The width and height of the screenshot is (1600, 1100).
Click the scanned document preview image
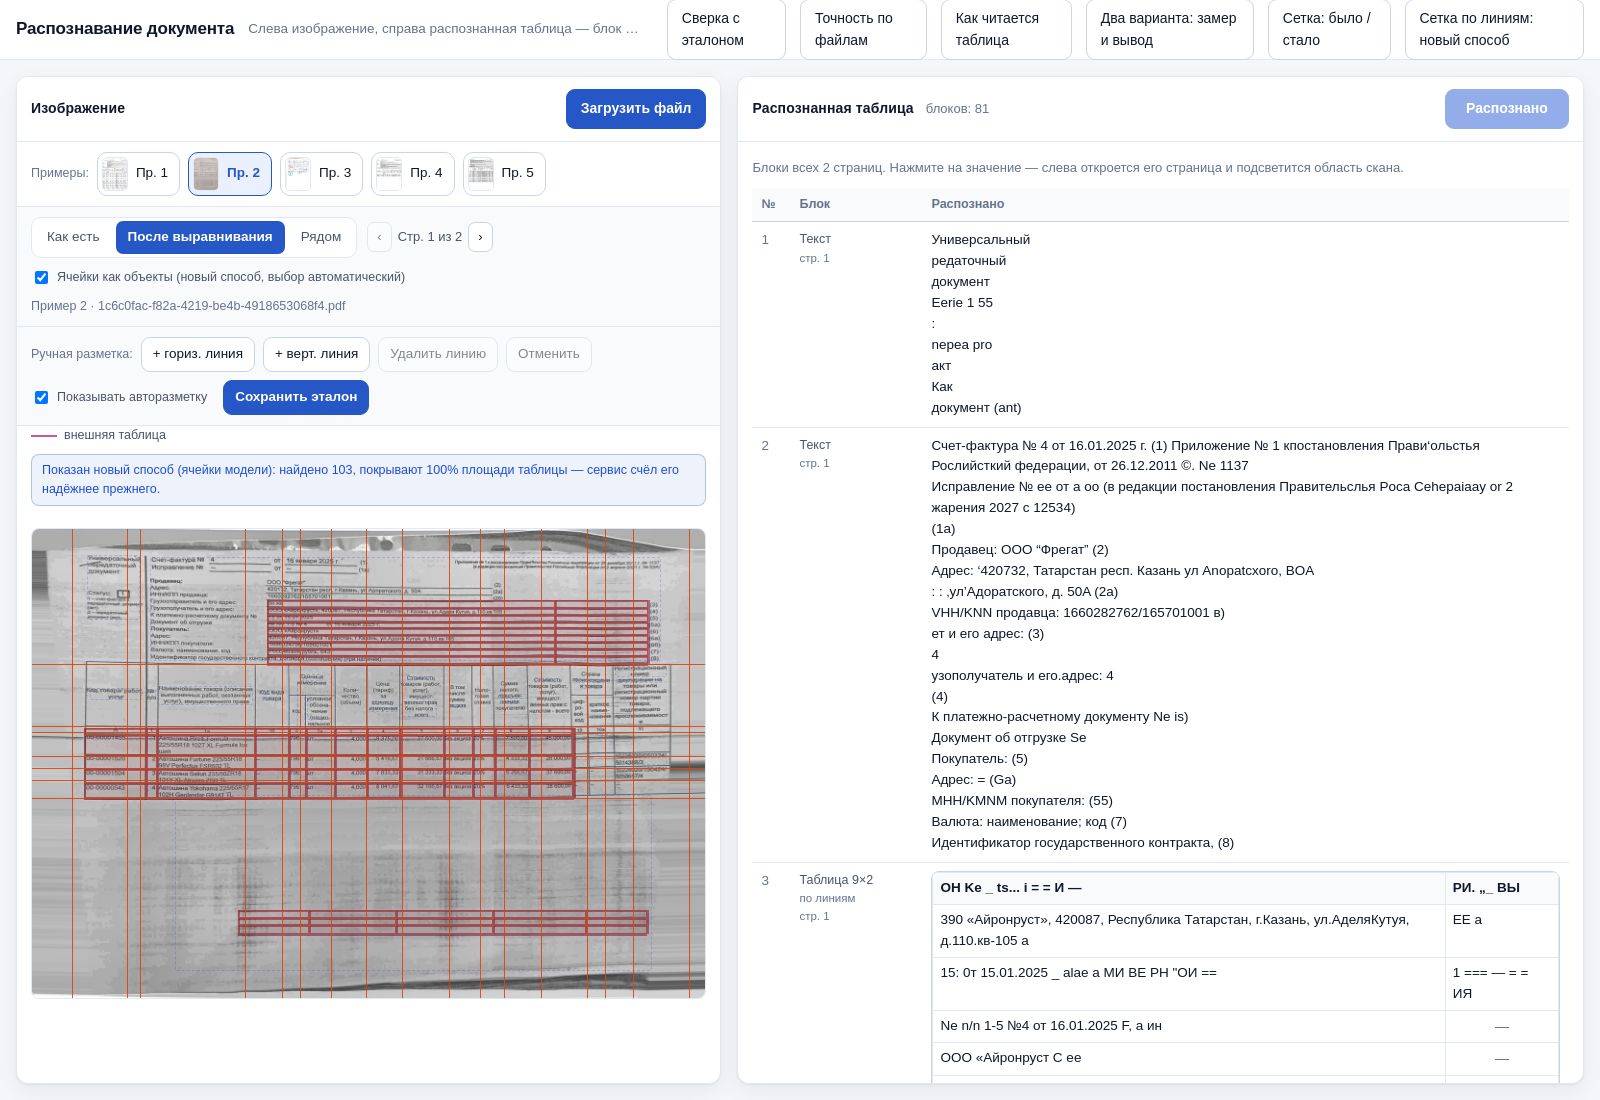[x=368, y=764]
